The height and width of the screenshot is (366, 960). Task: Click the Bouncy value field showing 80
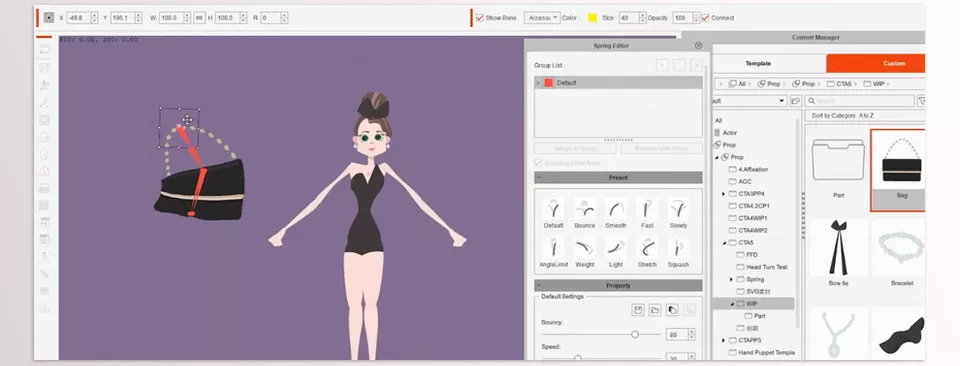point(677,335)
